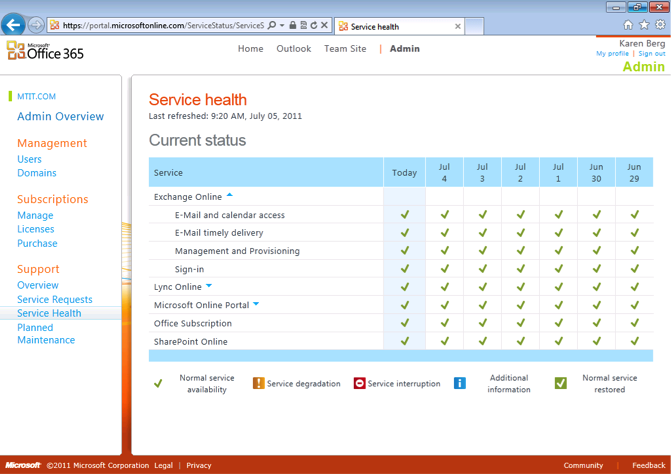Click Jul 1 checkmark for Management and Provisioning
The image size is (671, 474).
[558, 251]
